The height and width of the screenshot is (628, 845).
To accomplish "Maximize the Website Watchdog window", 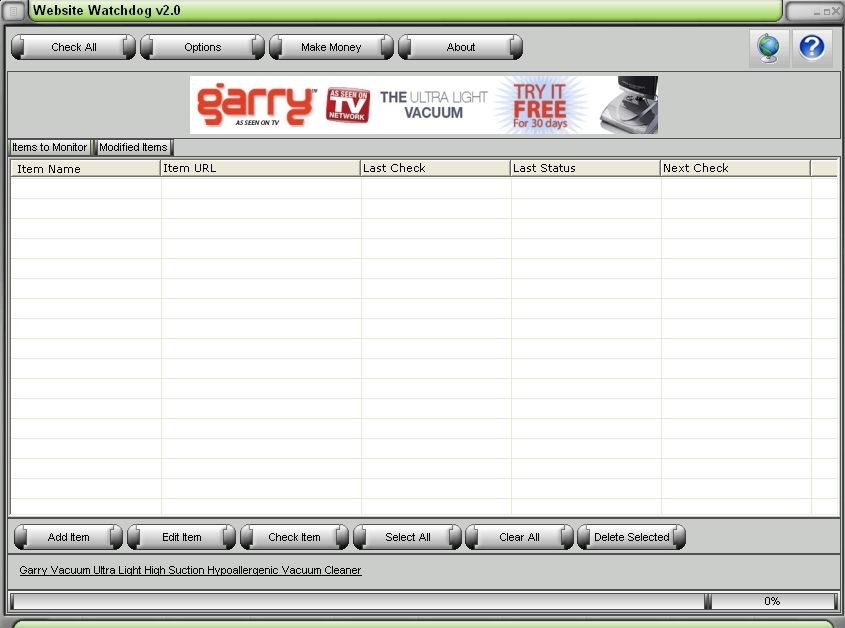I will click(826, 12).
